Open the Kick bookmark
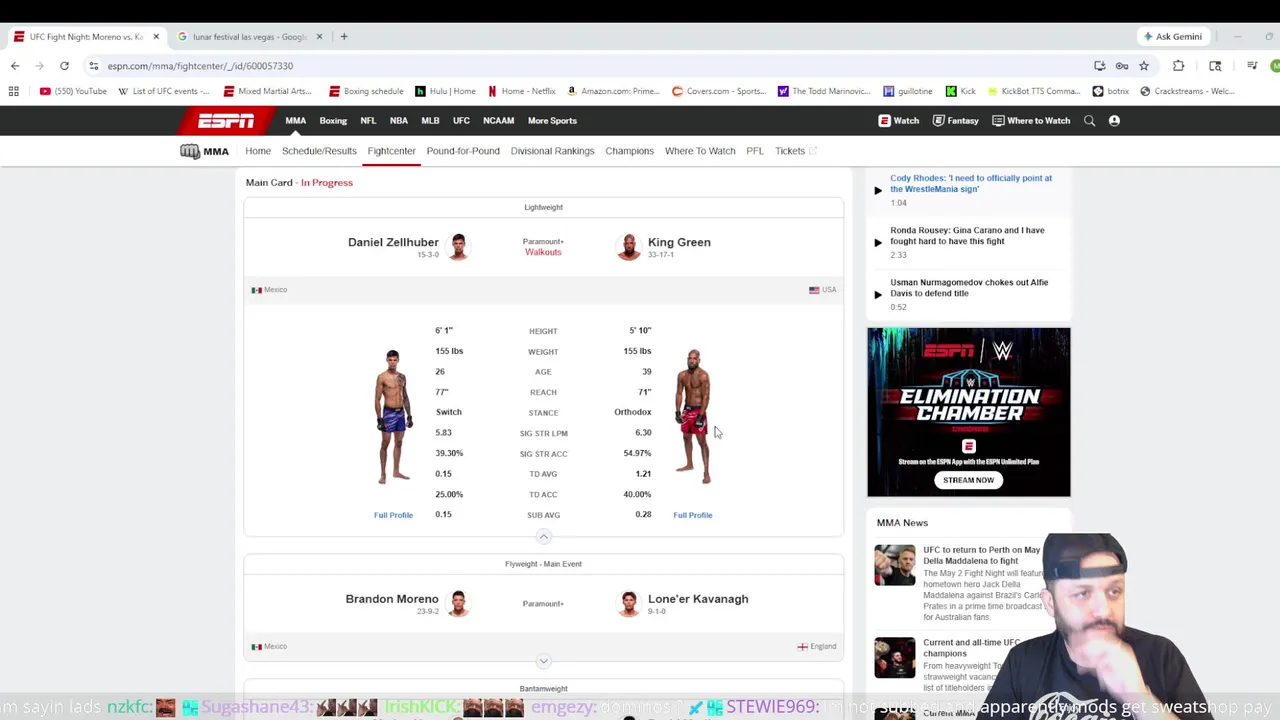This screenshot has height=720, width=1280. pos(961,91)
